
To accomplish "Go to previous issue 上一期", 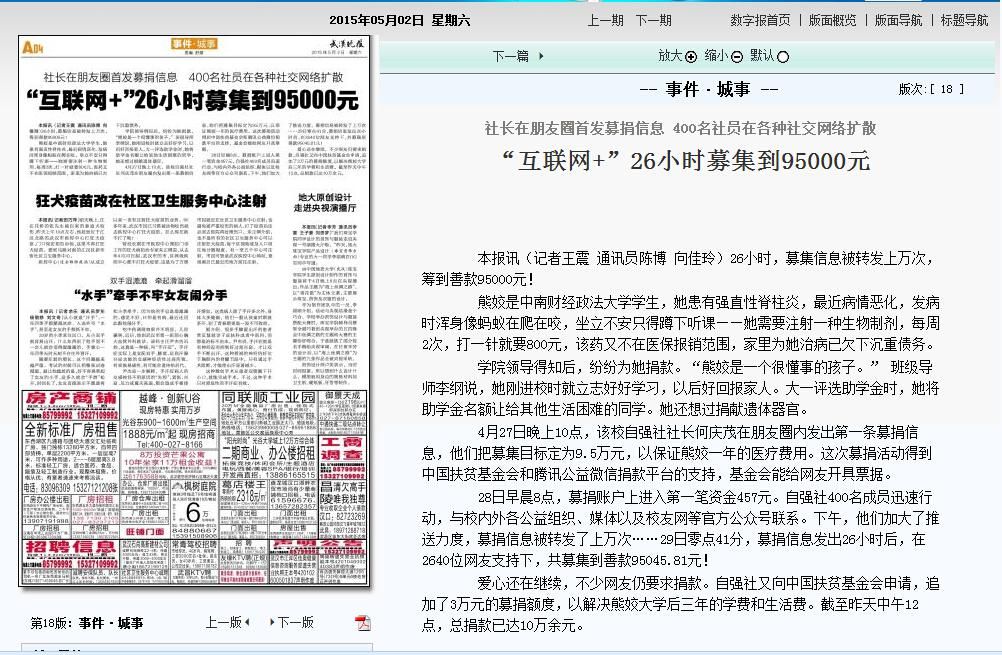I will point(605,20).
